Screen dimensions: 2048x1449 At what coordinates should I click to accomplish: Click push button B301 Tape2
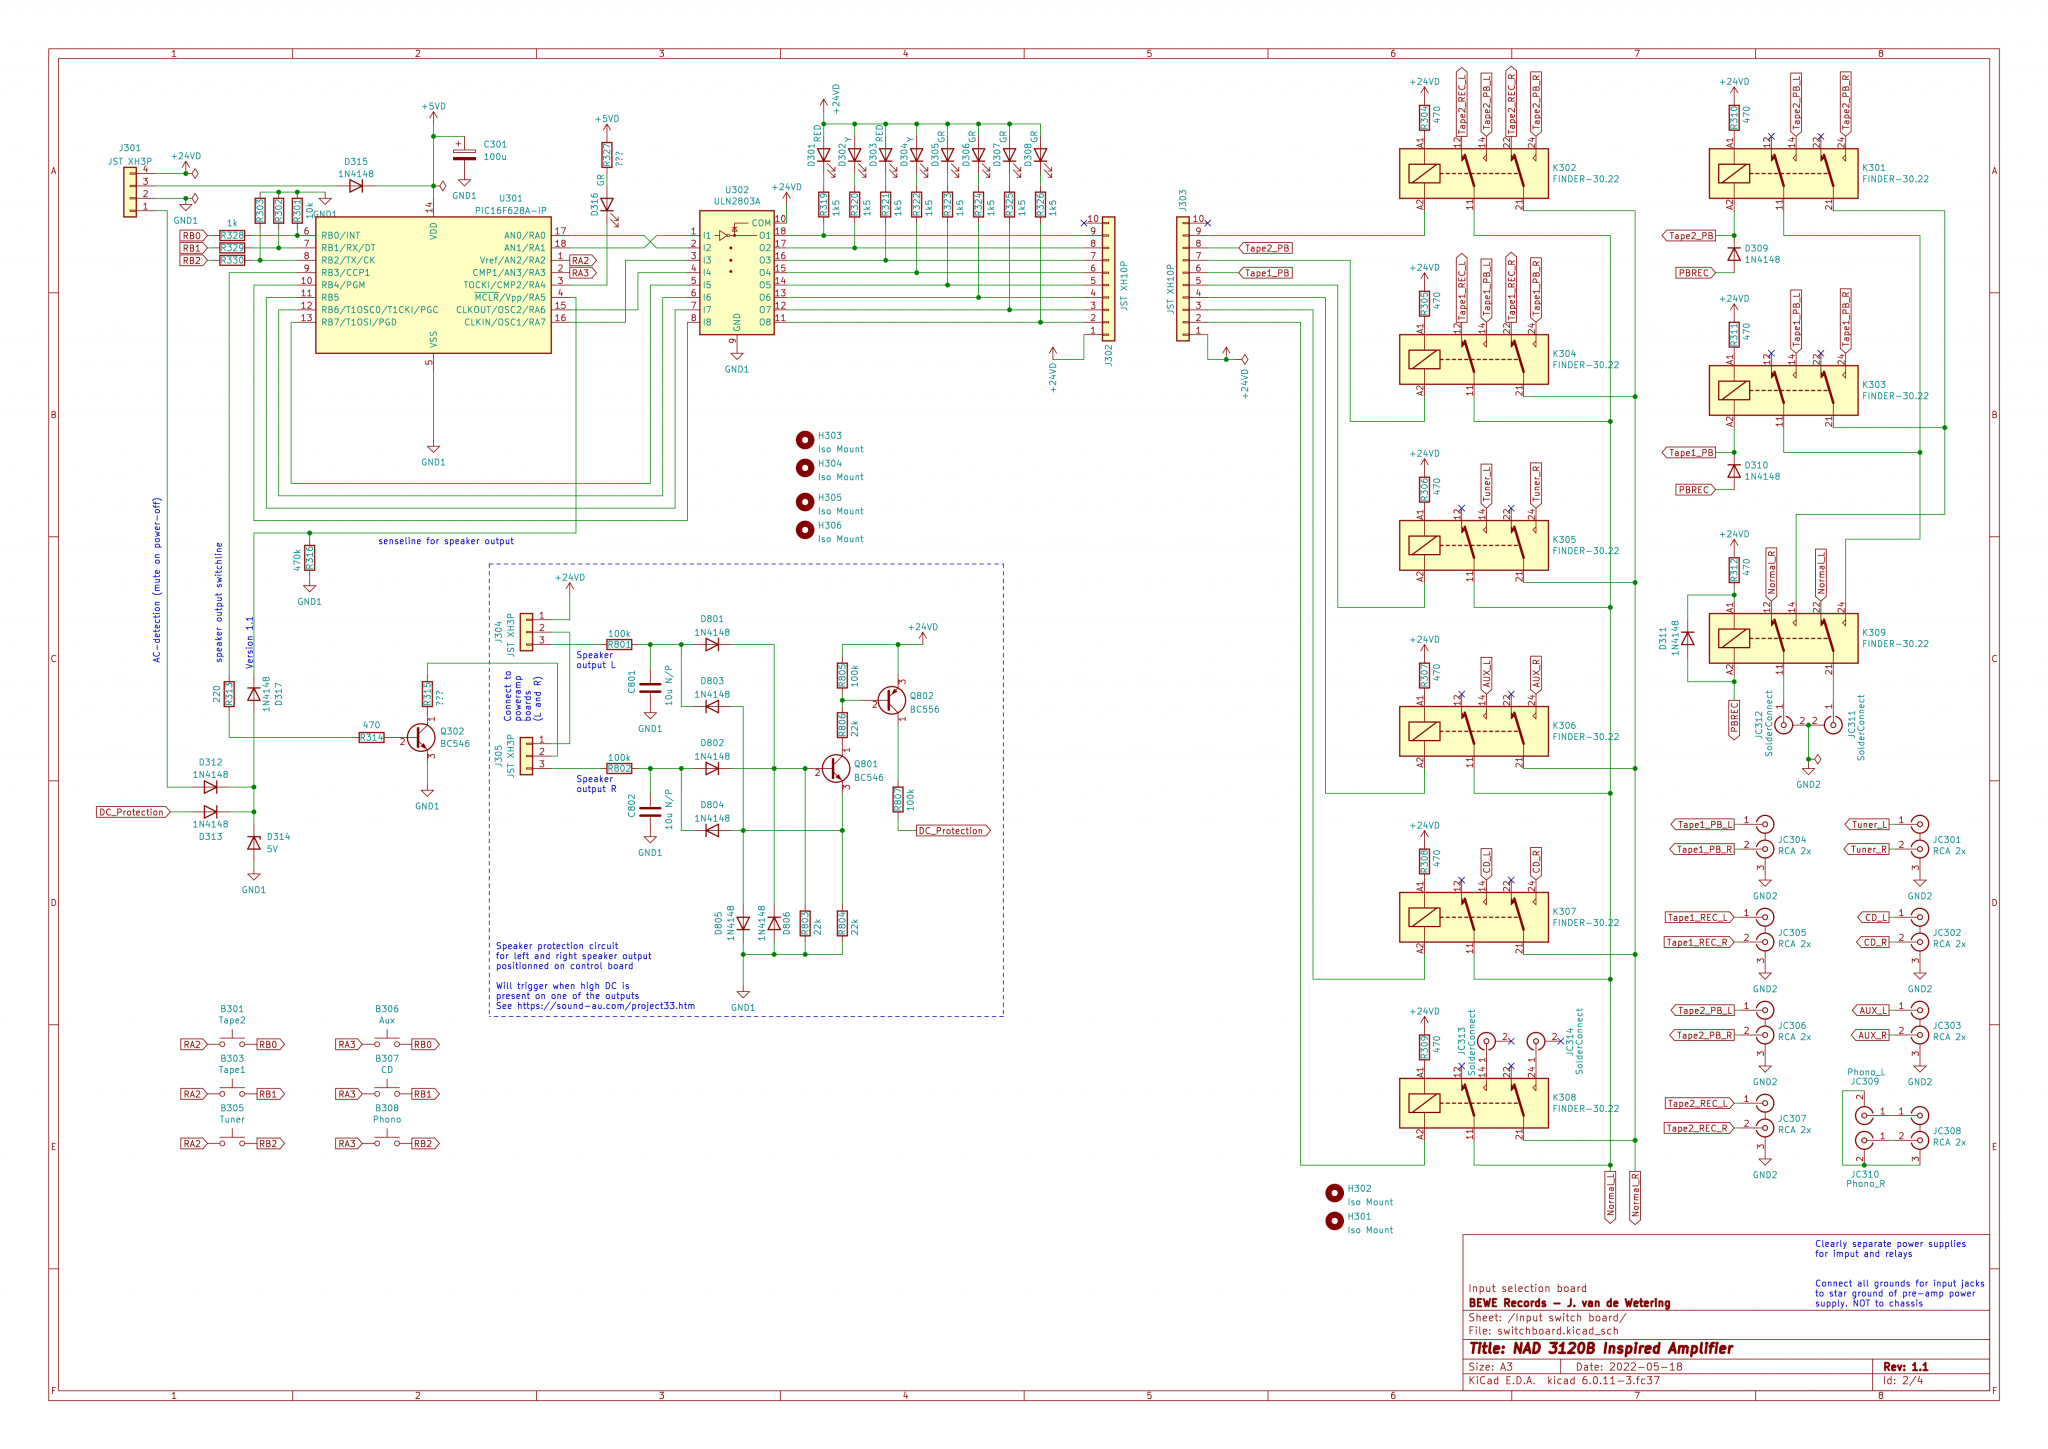232,1042
